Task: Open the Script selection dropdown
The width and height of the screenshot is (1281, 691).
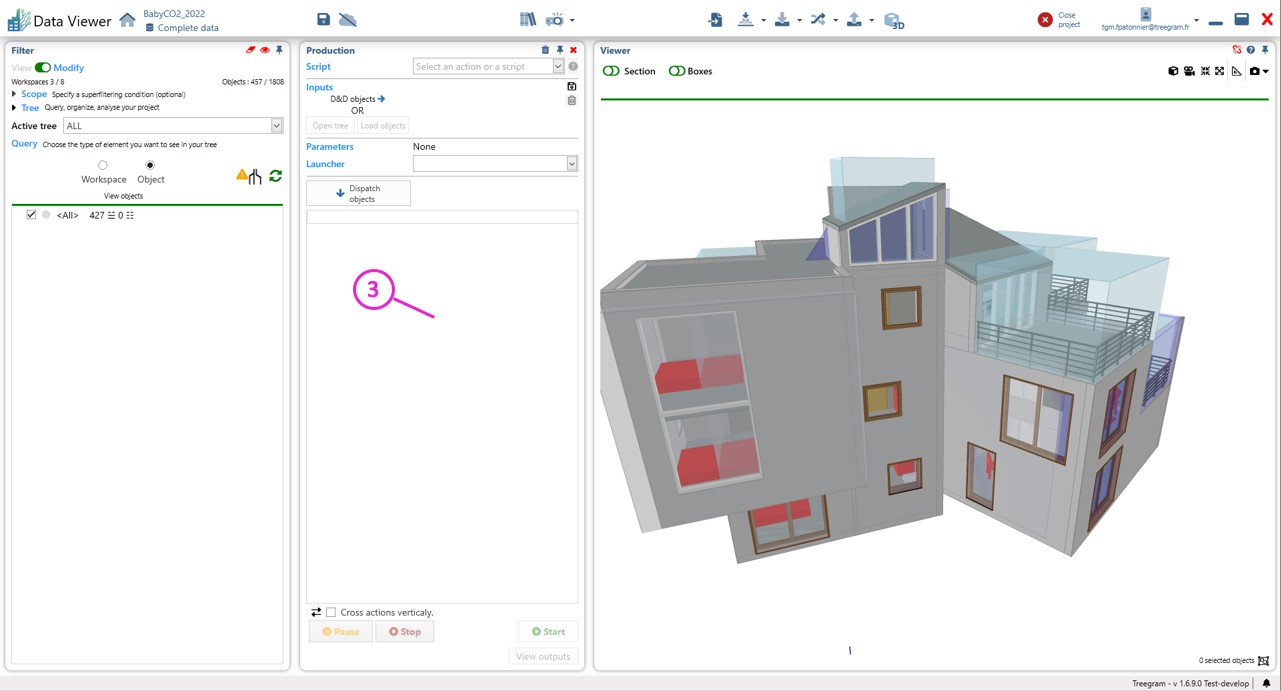Action: [558, 67]
